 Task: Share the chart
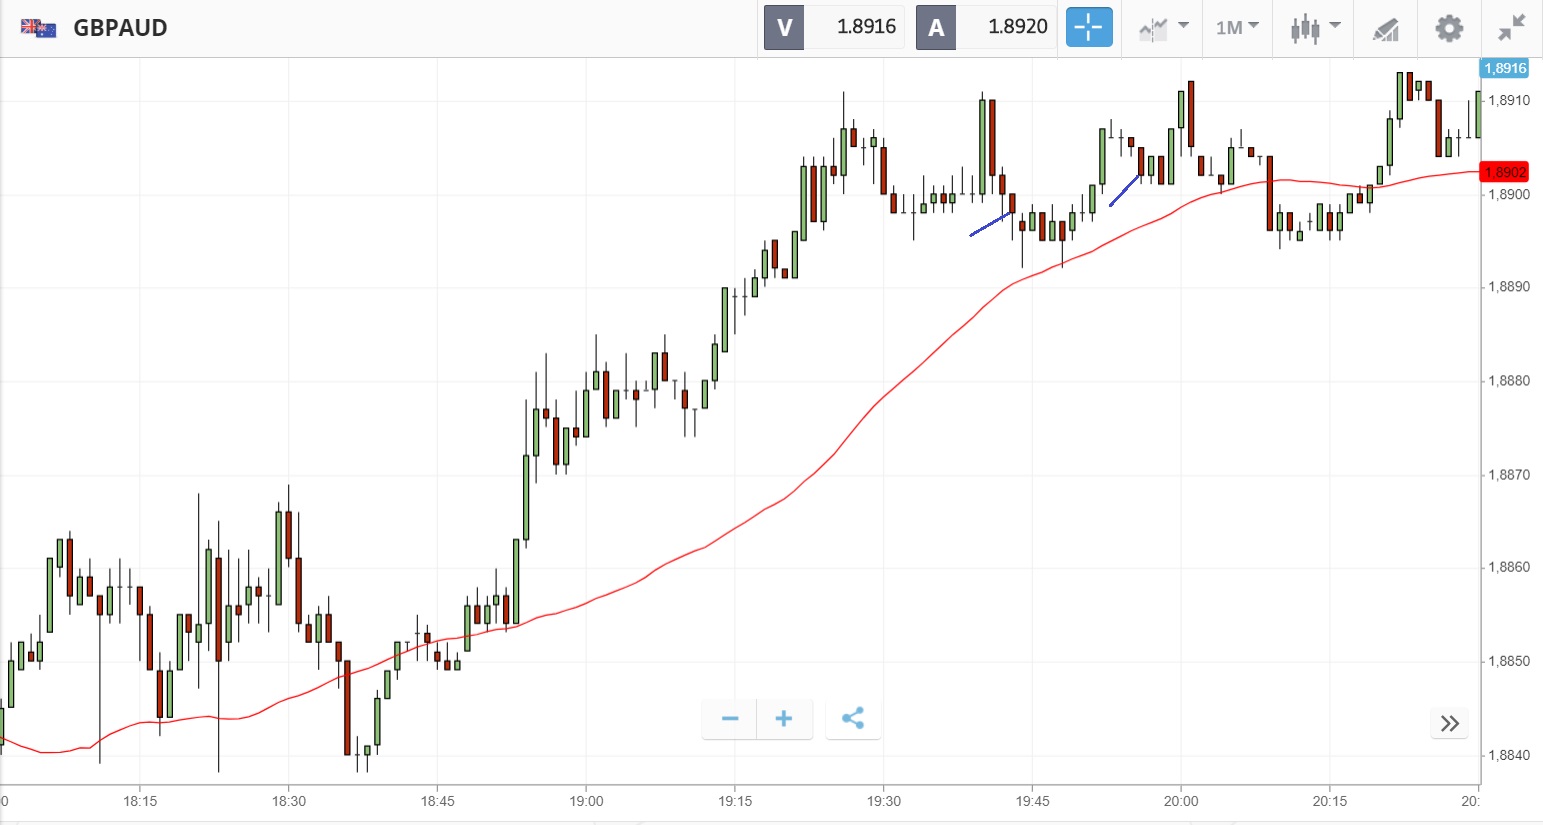point(853,718)
